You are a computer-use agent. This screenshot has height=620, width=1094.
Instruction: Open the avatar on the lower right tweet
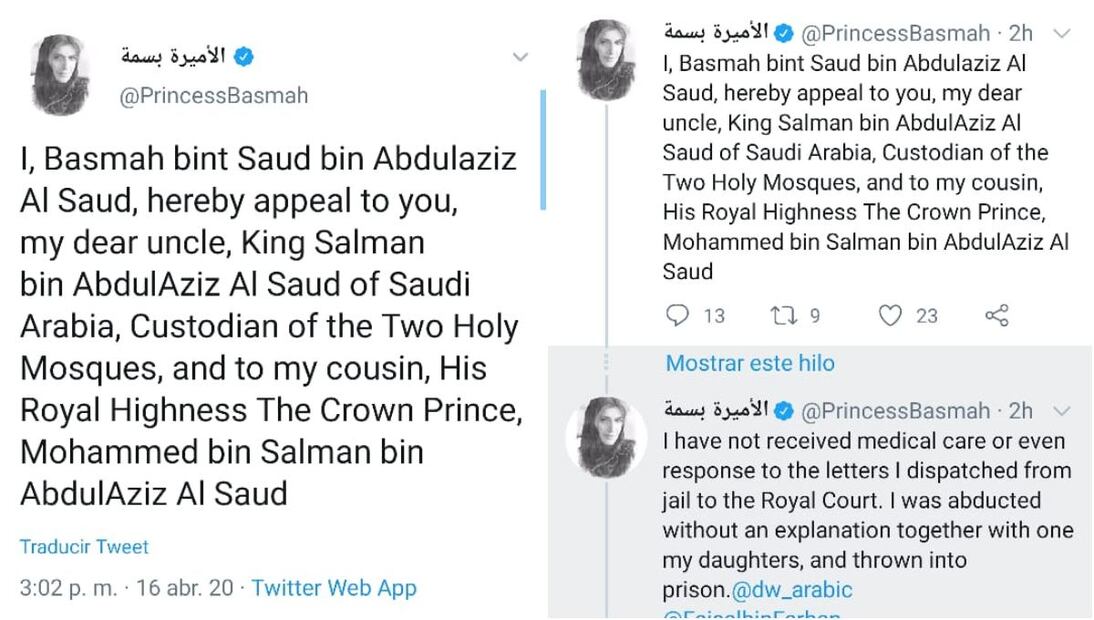pyautogui.click(x=606, y=437)
